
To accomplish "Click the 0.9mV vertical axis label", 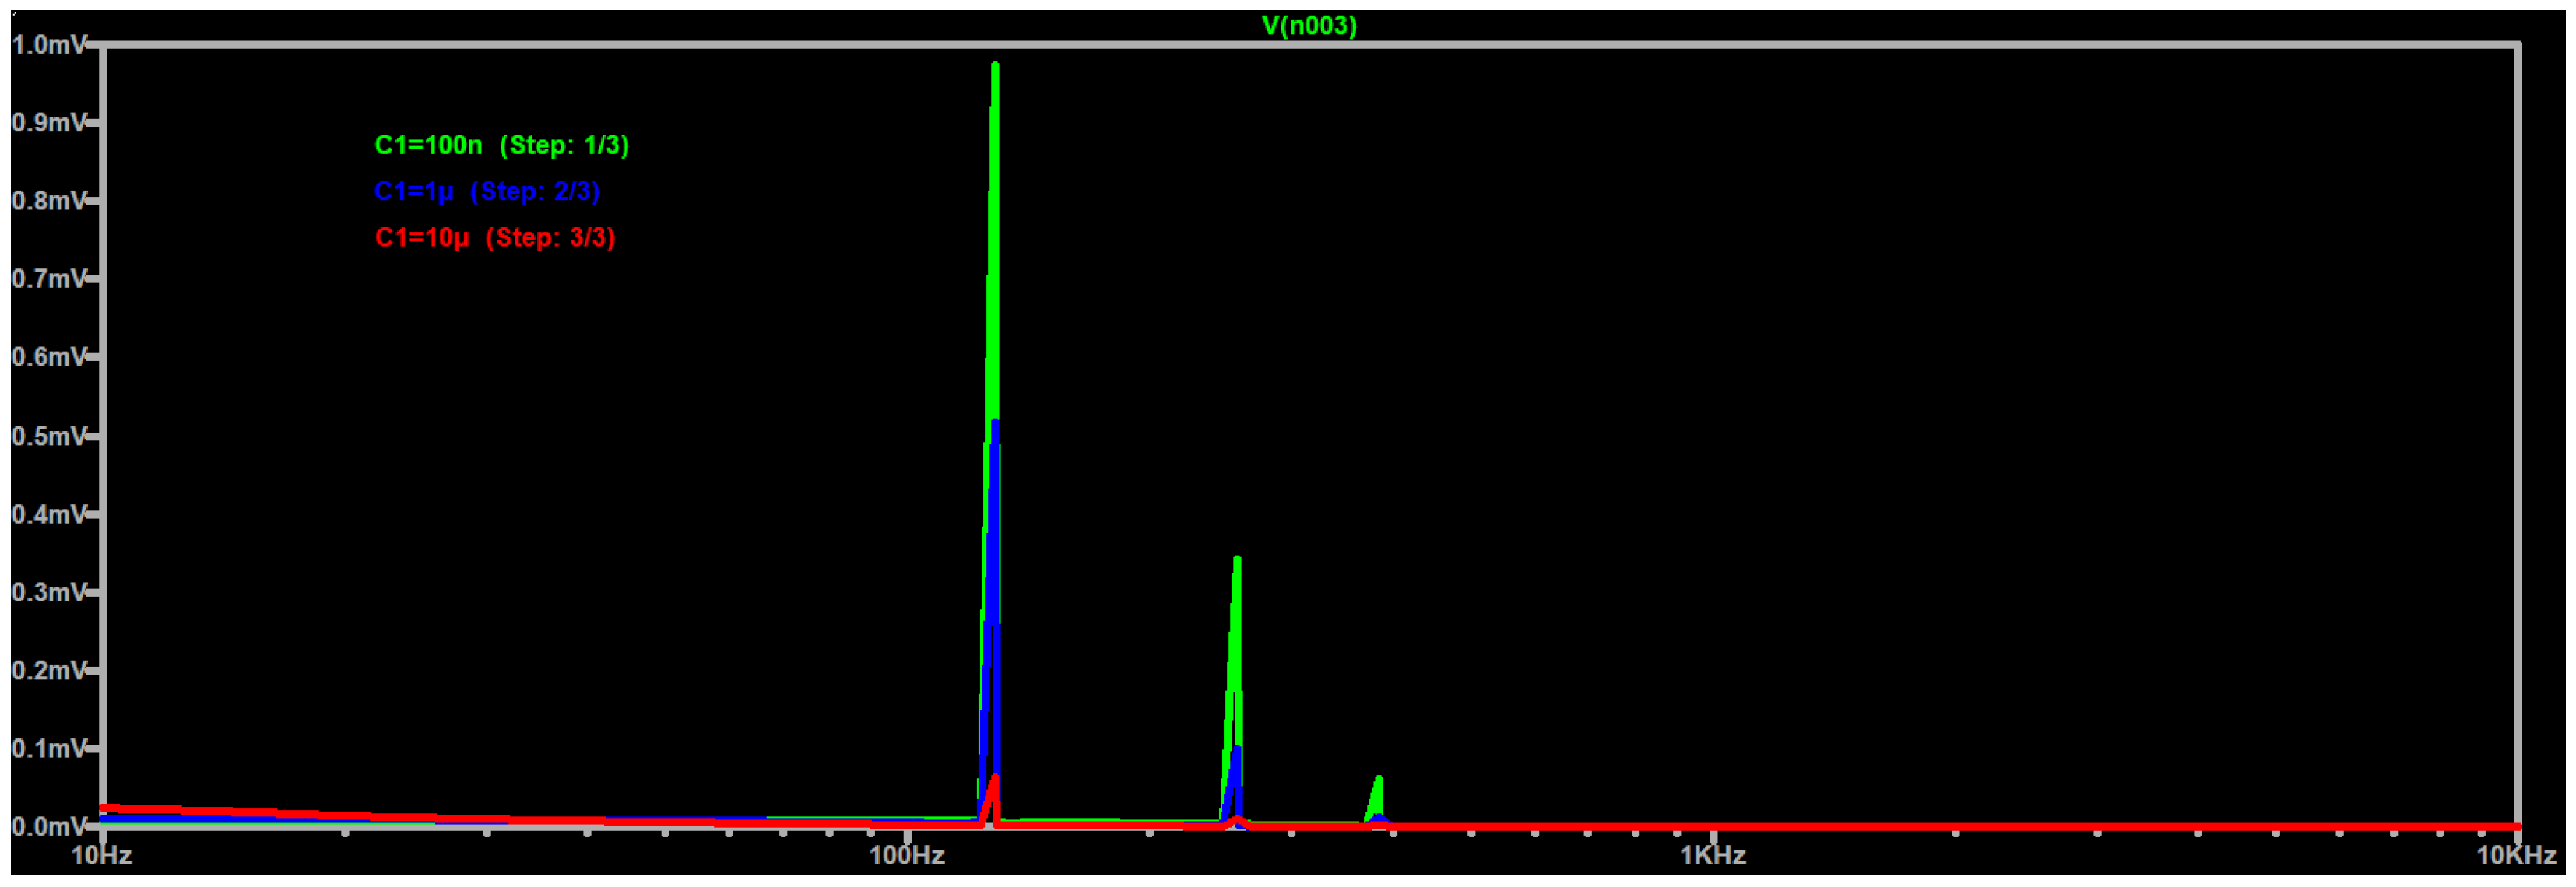I will coord(49,122).
